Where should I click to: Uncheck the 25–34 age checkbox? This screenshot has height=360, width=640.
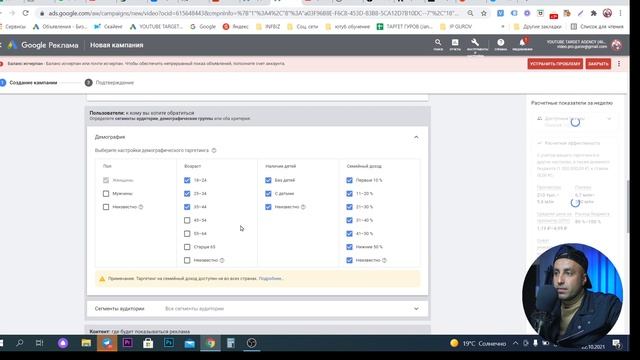coord(187,193)
